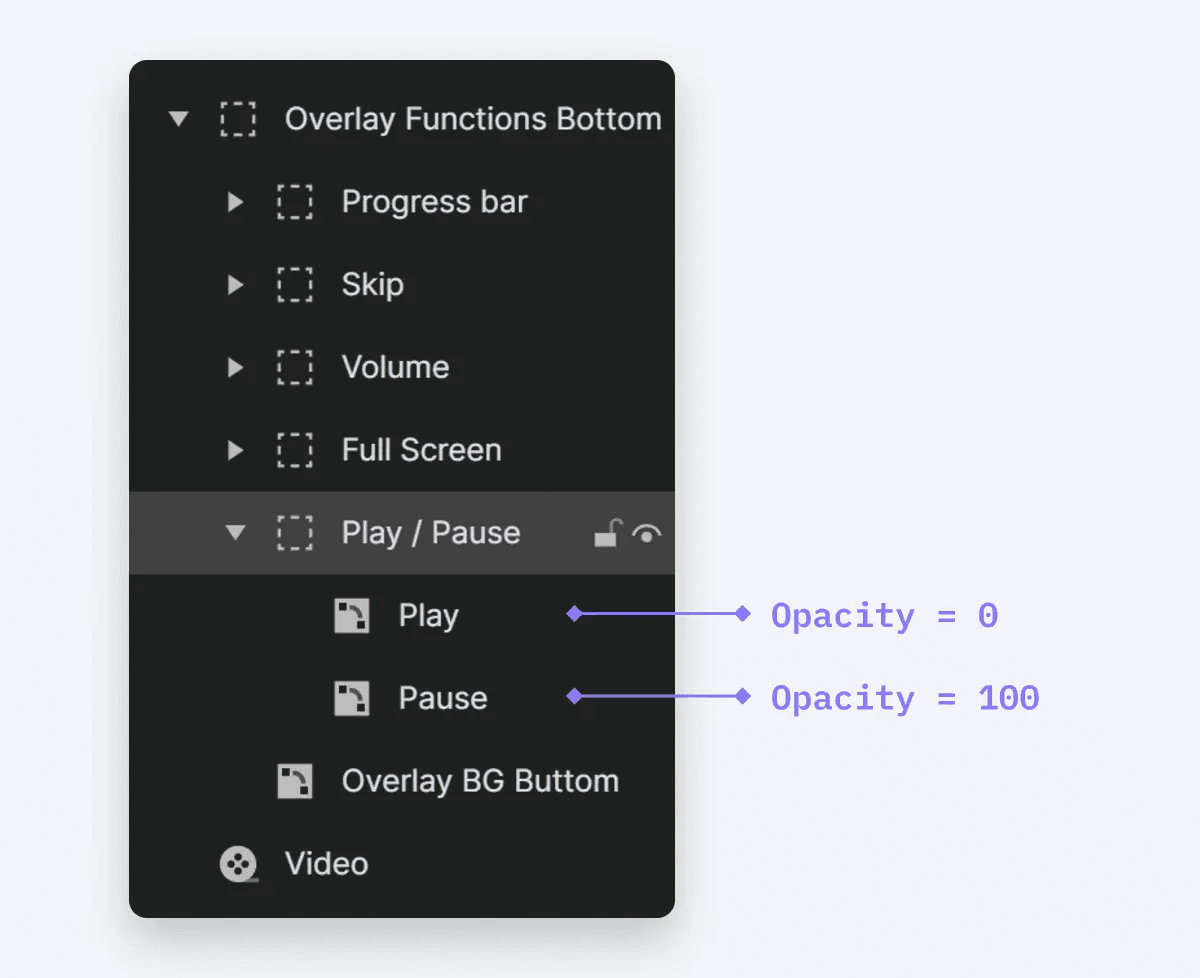Click the Pause layer shape icon
This screenshot has height=978, width=1200.
click(x=352, y=699)
